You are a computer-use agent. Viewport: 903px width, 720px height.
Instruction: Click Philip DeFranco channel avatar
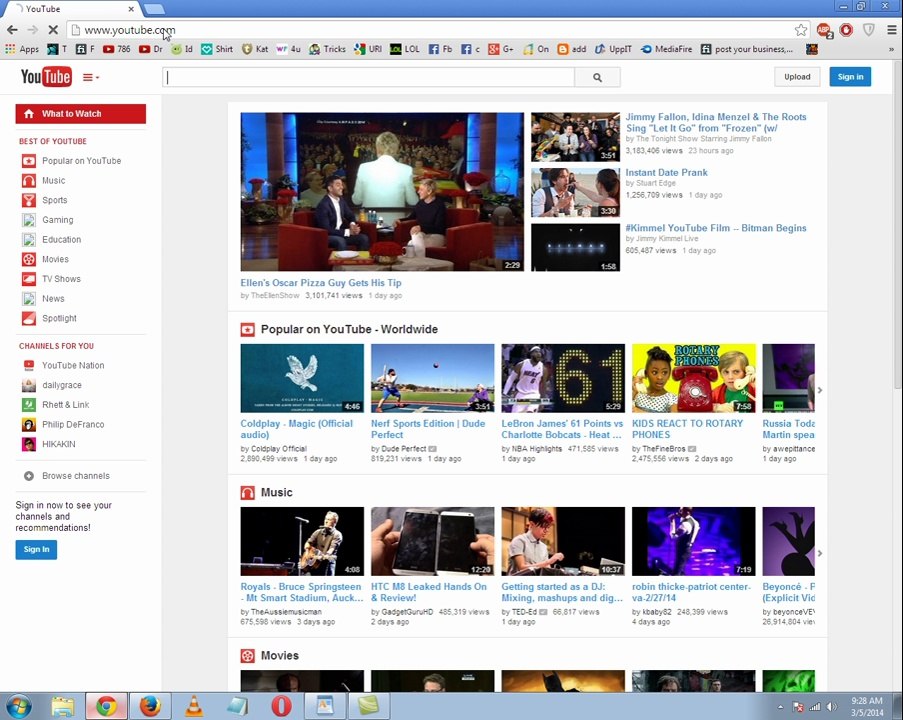click(29, 425)
